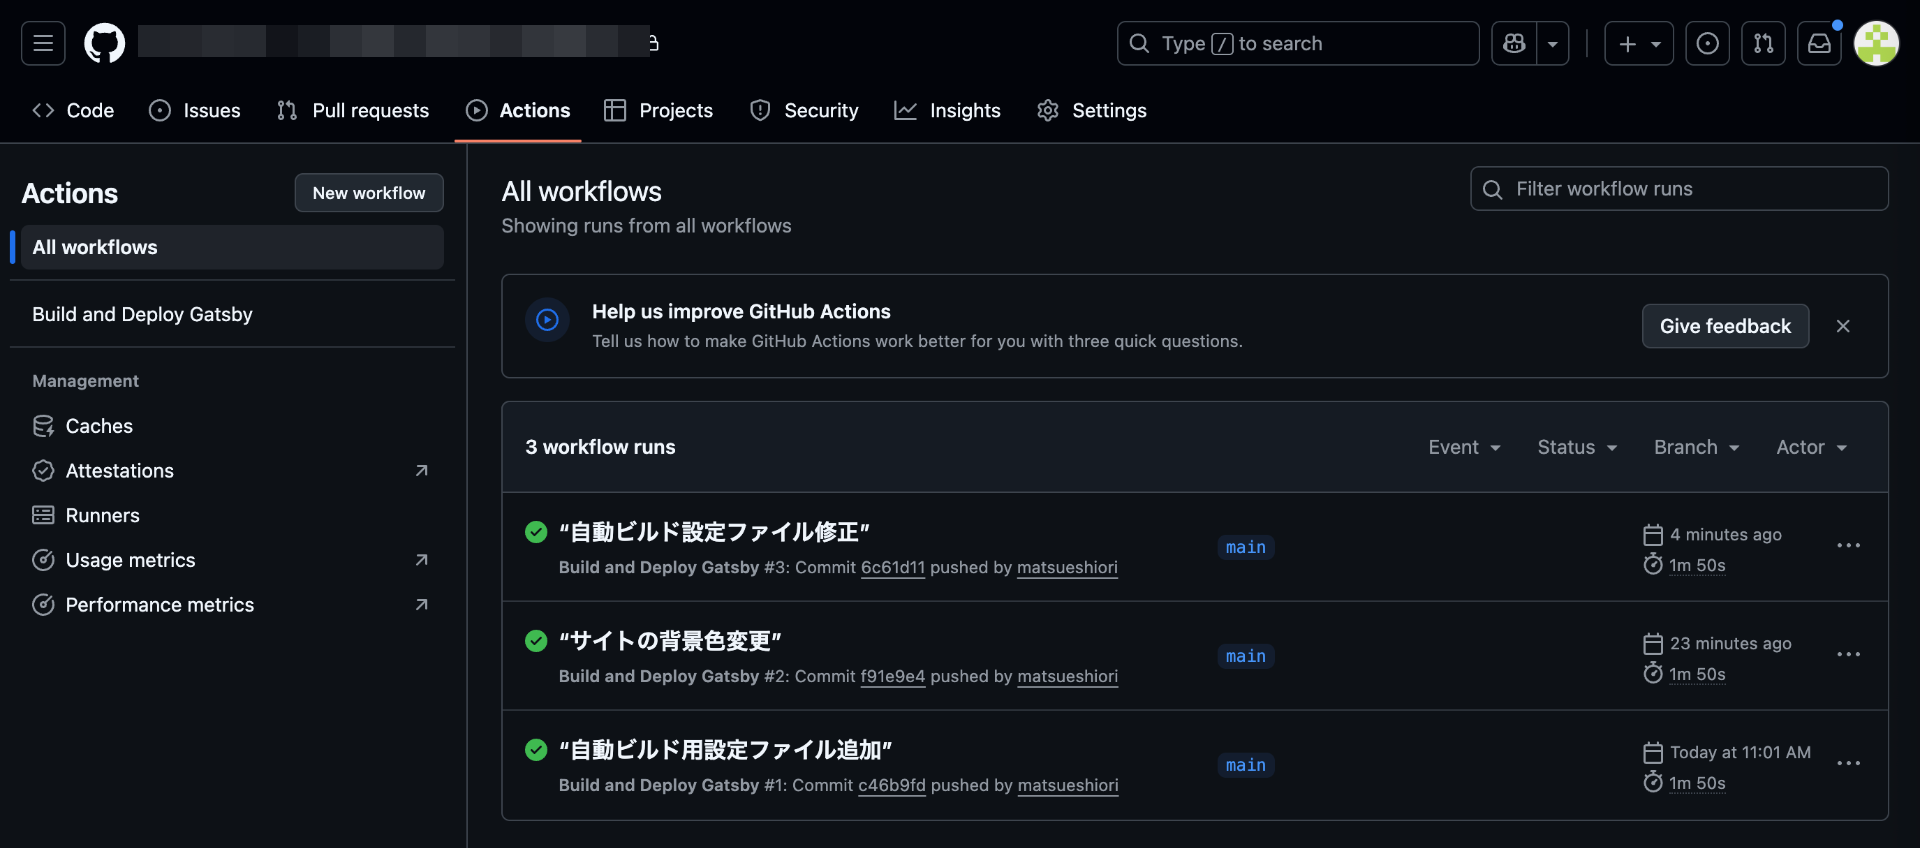Dismiss the Help us improve banner

[x=1843, y=326]
